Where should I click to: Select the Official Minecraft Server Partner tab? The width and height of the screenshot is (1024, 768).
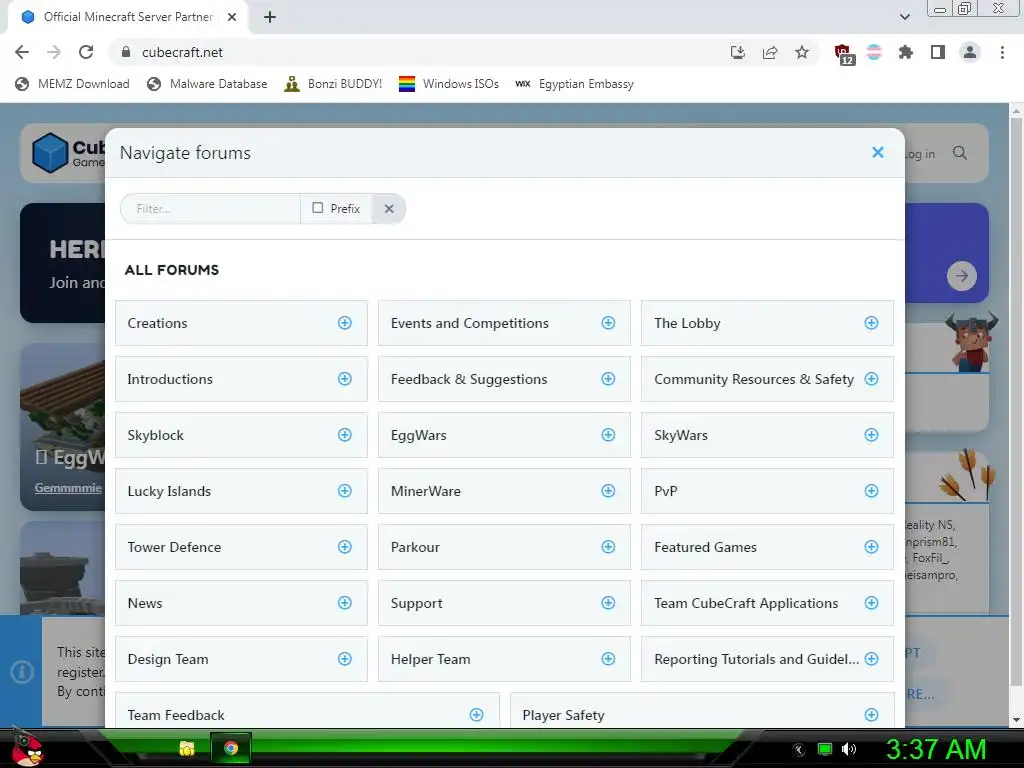[128, 17]
